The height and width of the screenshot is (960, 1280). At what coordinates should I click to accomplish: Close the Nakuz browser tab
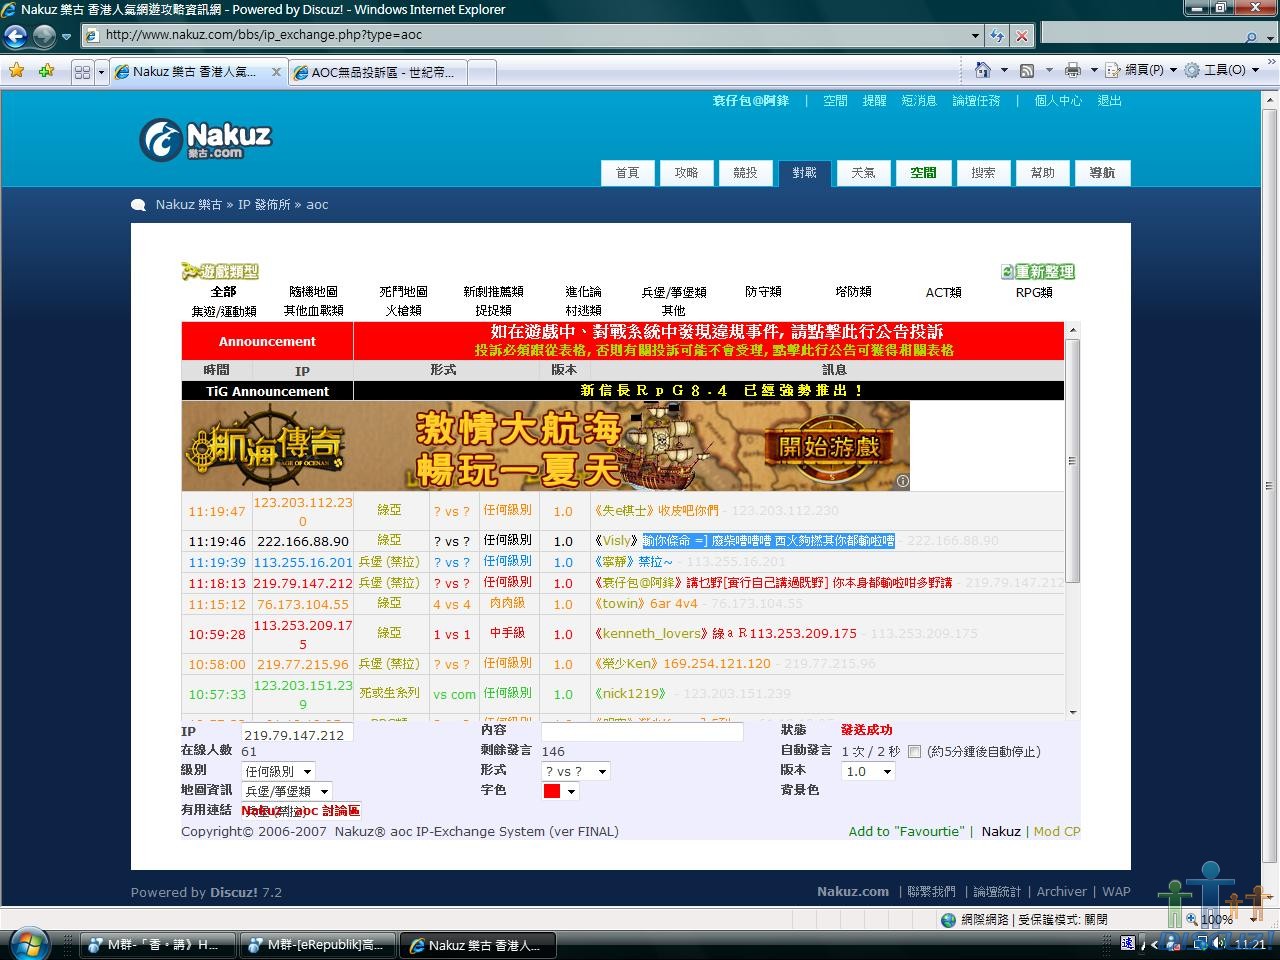(276, 72)
